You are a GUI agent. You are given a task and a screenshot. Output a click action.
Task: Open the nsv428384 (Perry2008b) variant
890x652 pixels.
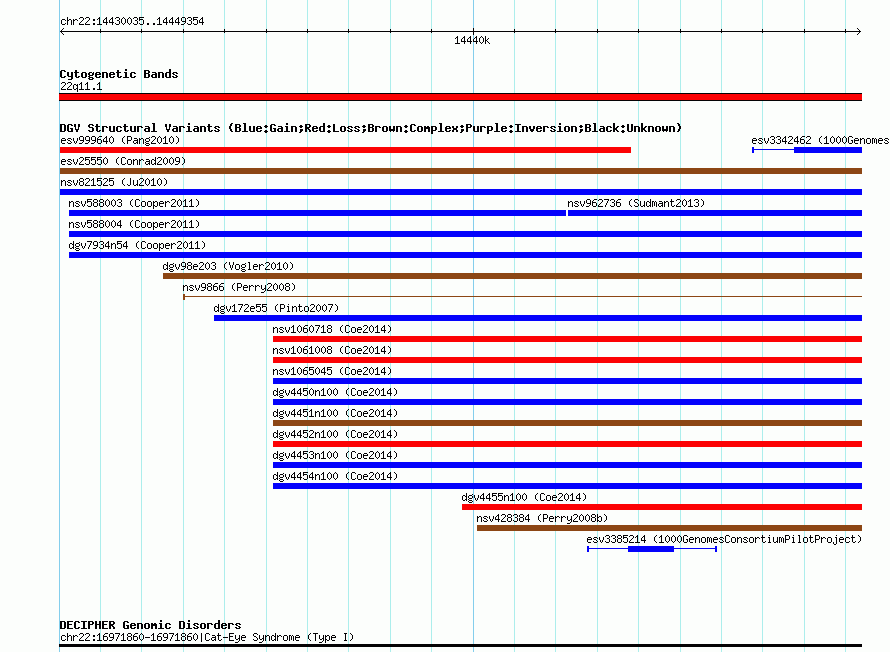pos(542,518)
